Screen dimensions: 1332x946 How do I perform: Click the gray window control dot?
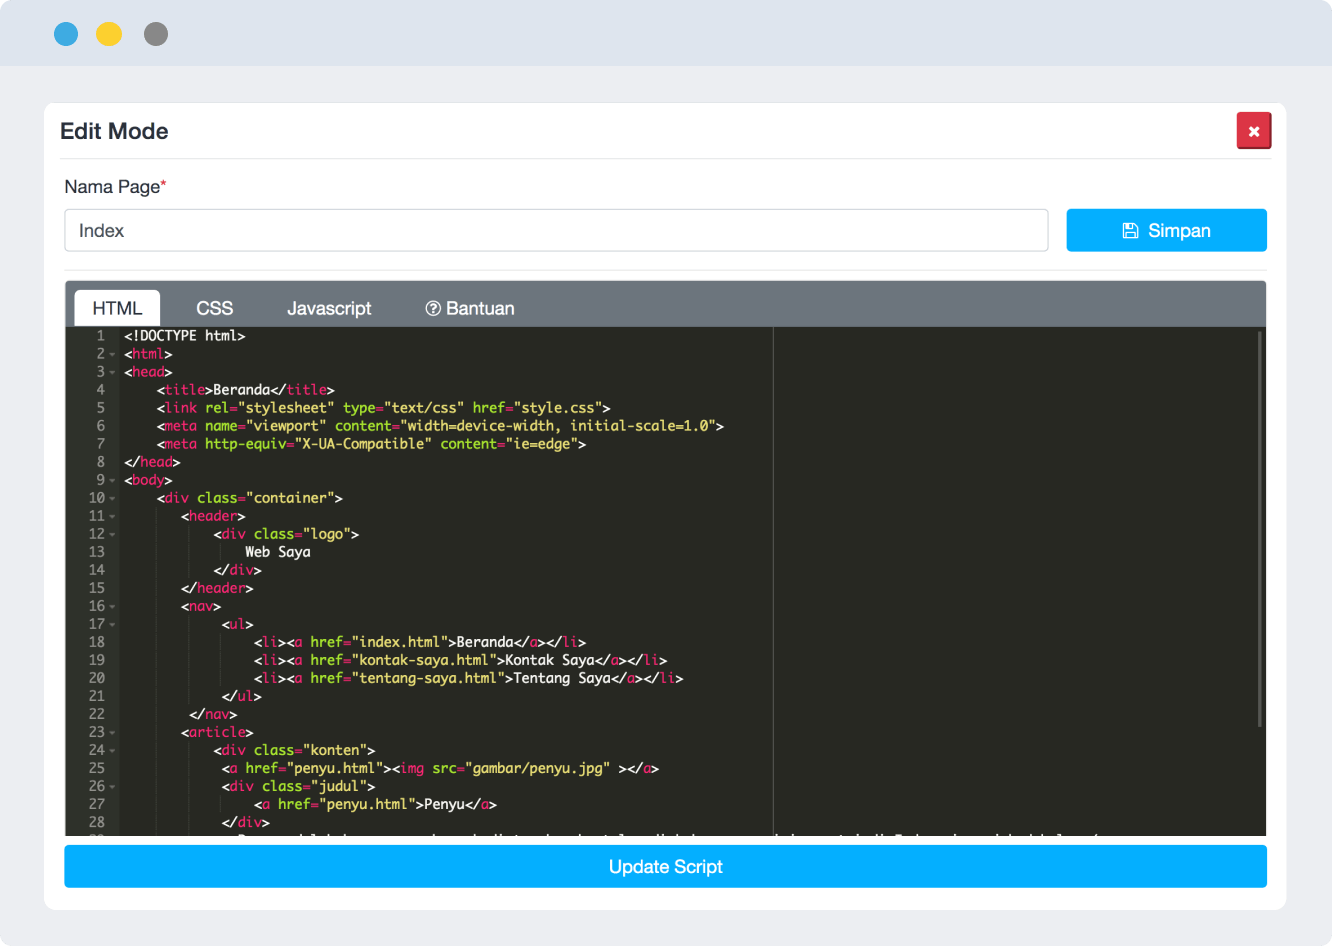[x=156, y=34]
